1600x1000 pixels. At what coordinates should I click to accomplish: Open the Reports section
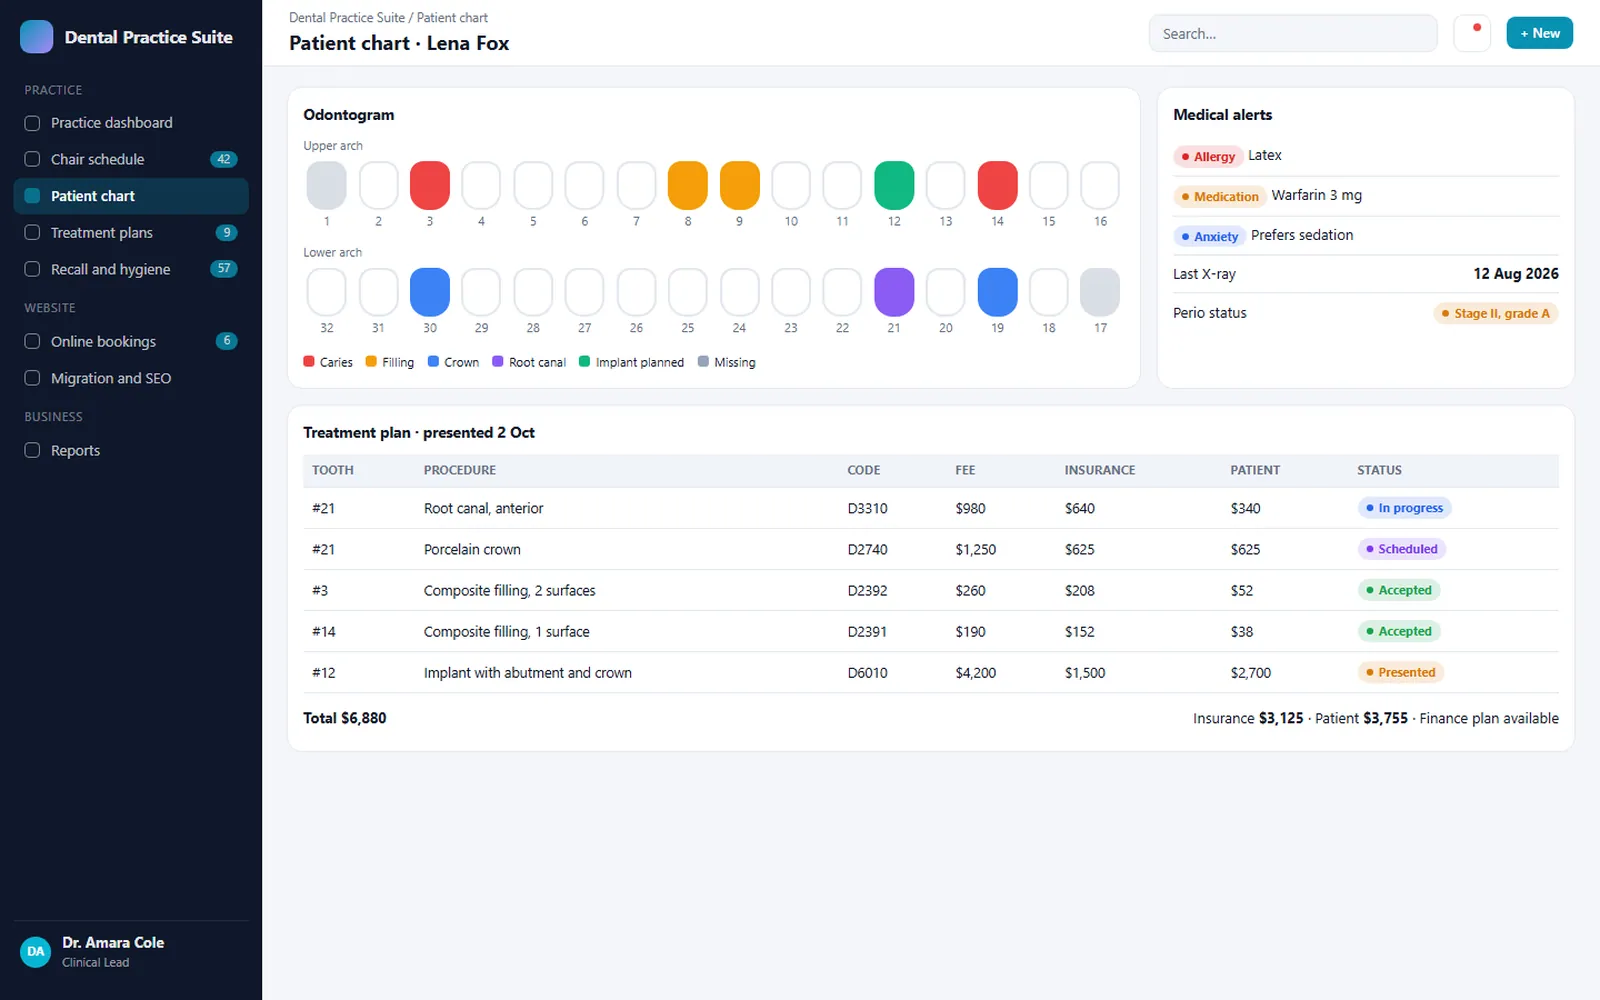pyautogui.click(x=131, y=450)
